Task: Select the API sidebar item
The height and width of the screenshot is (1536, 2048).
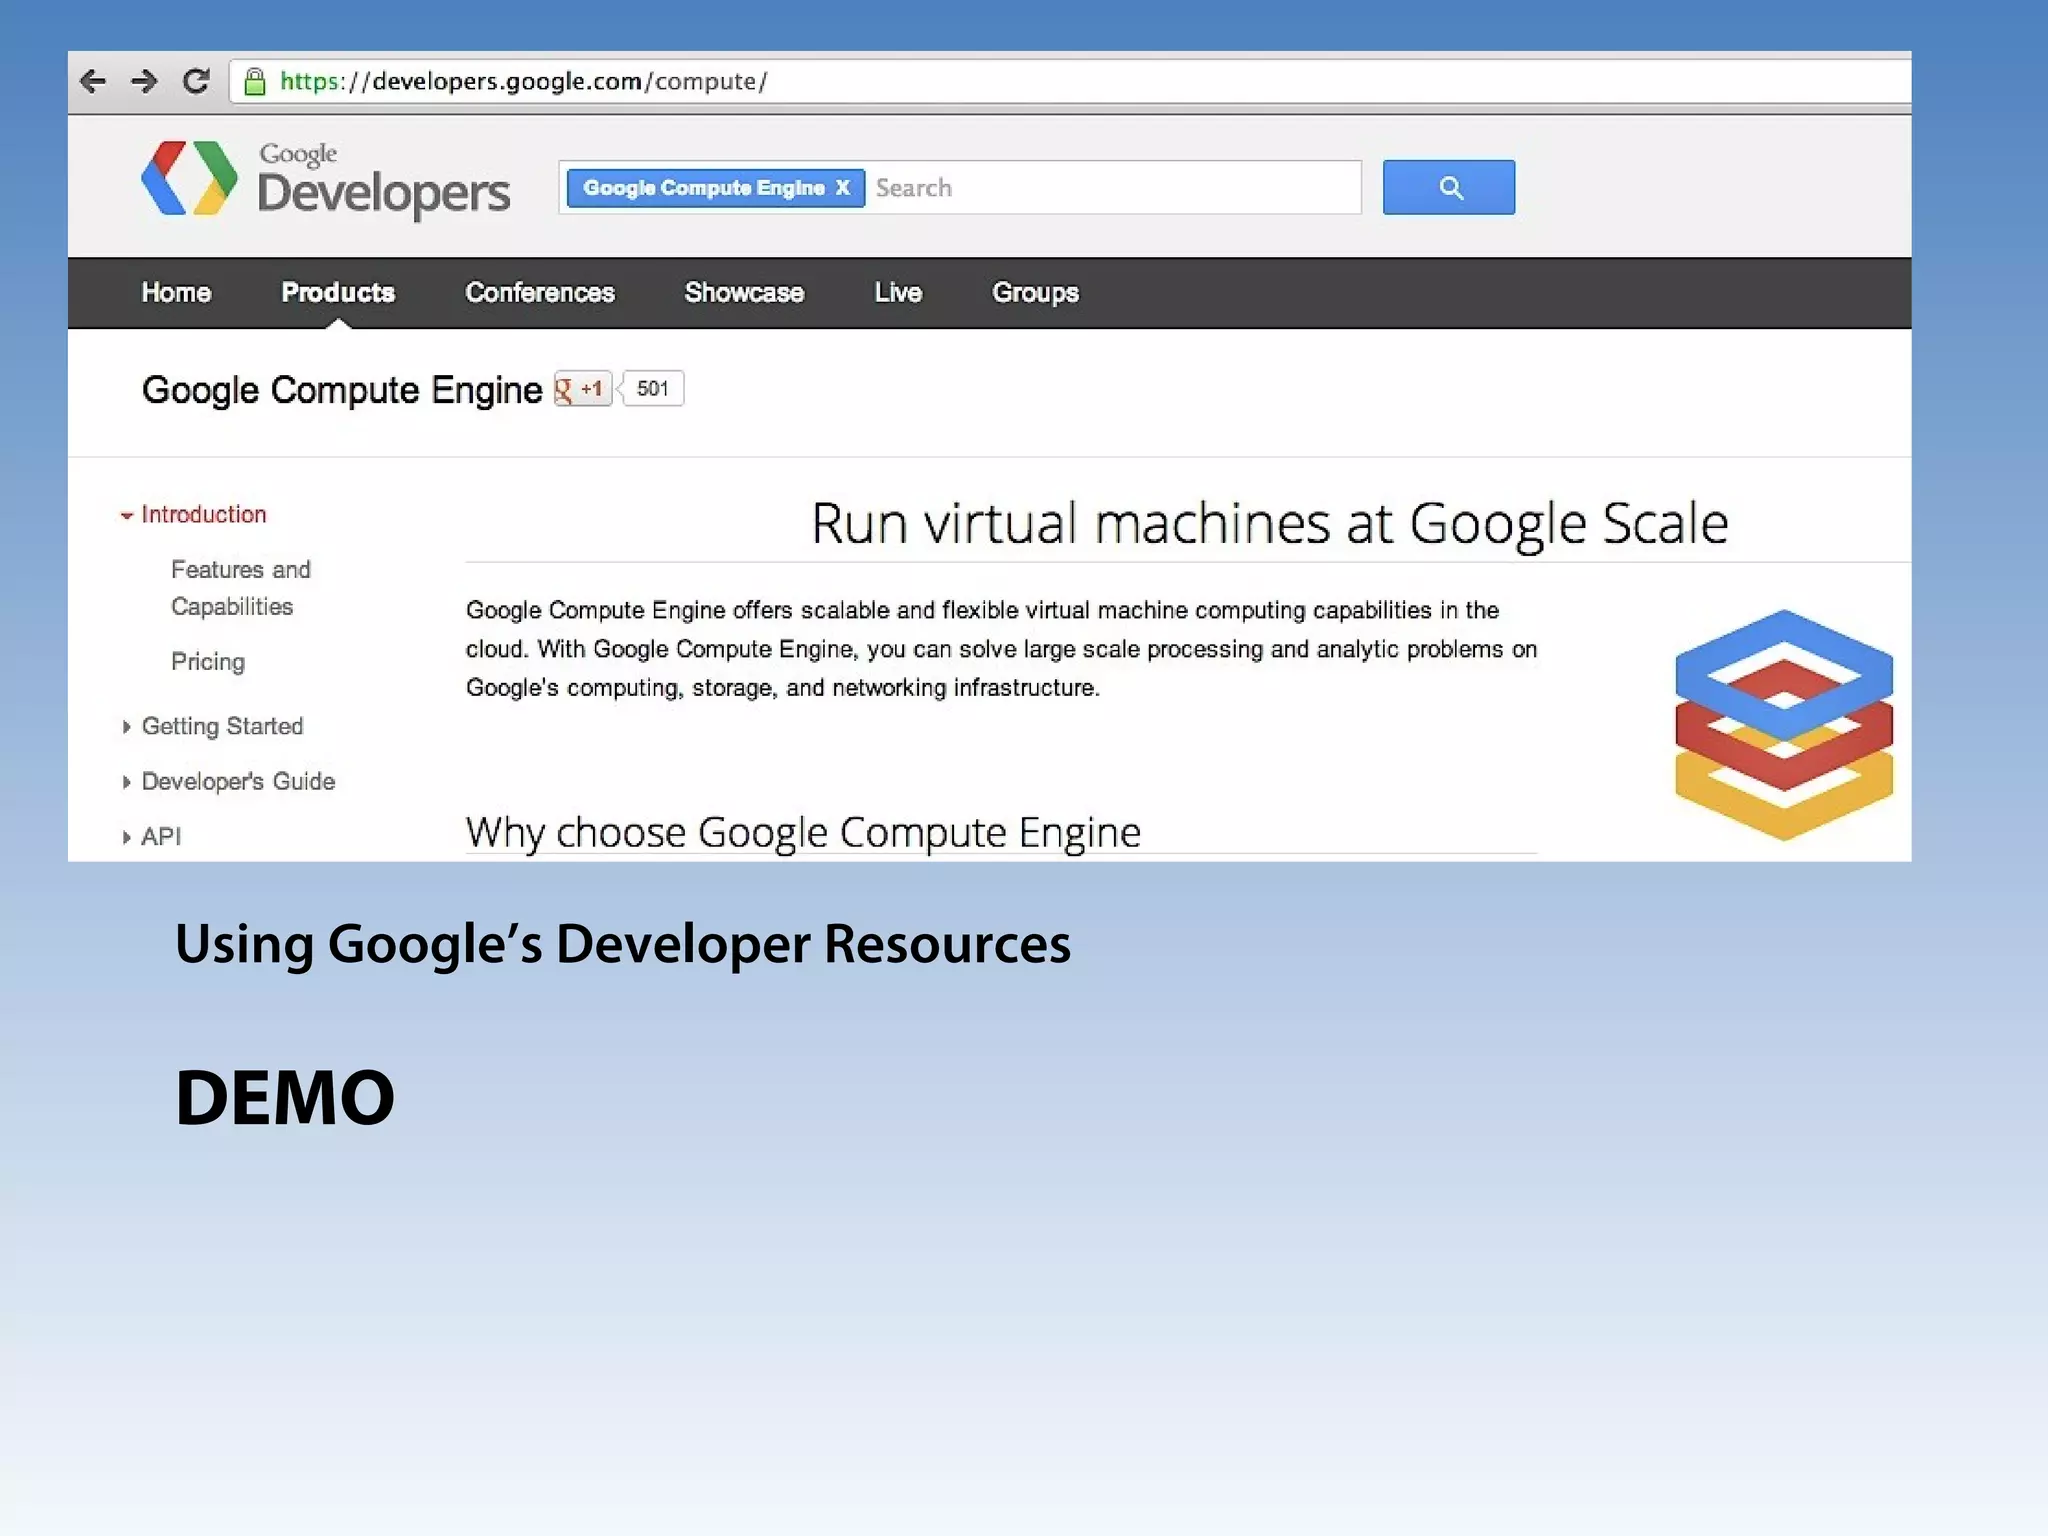Action: pos(161,837)
